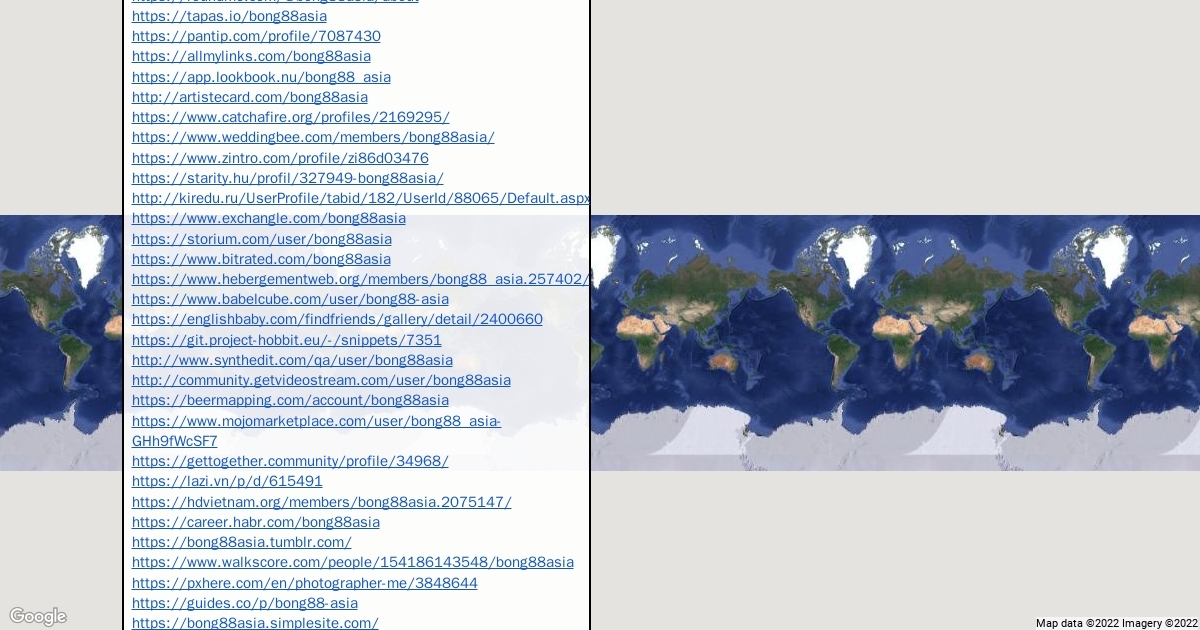Open the bong88asia.tumblr.com link
The image size is (1200, 630).
(241, 542)
